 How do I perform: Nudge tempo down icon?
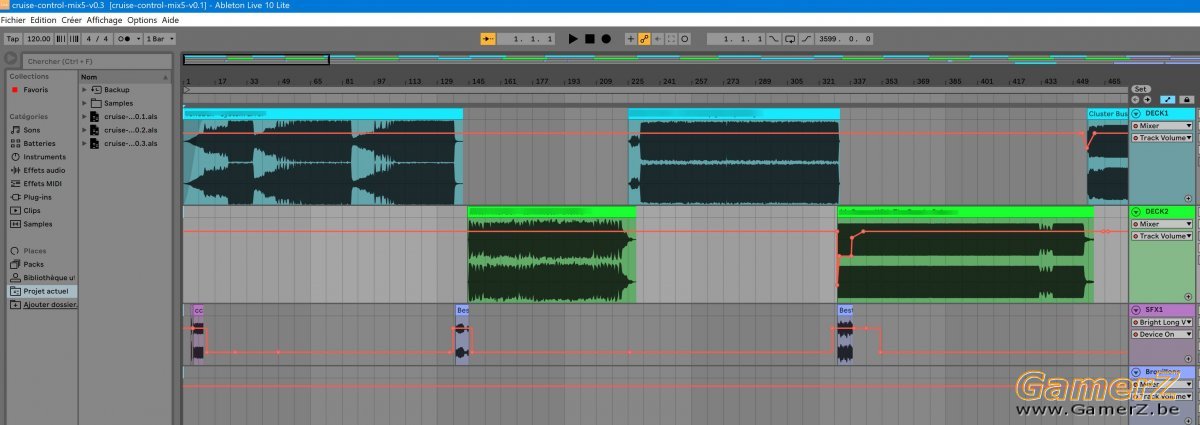tap(61, 39)
